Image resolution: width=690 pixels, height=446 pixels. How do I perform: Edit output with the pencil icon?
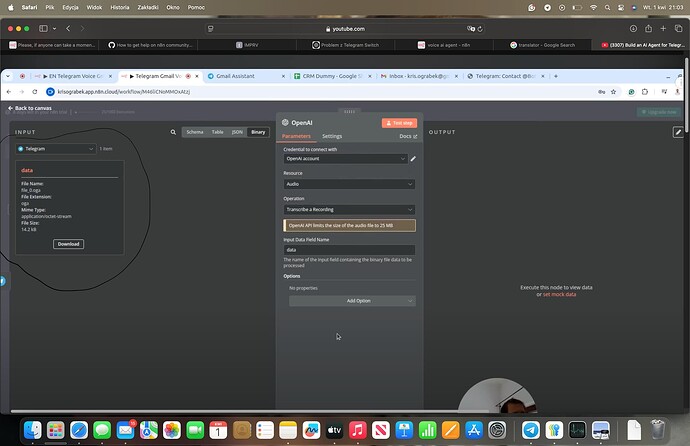click(x=678, y=132)
